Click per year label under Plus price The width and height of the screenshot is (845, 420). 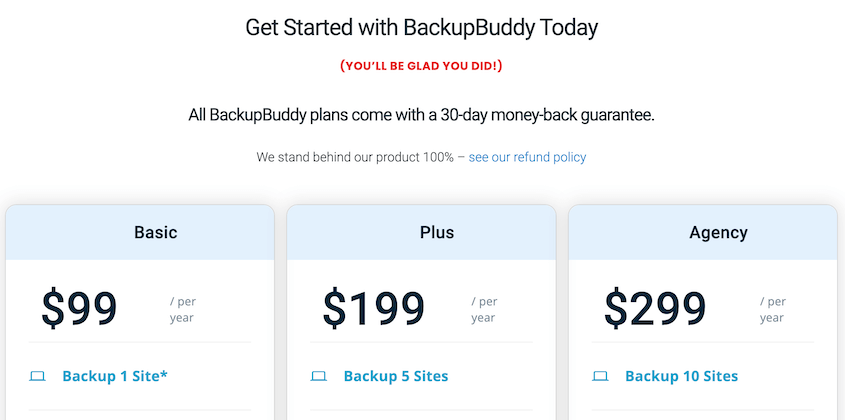click(x=484, y=309)
